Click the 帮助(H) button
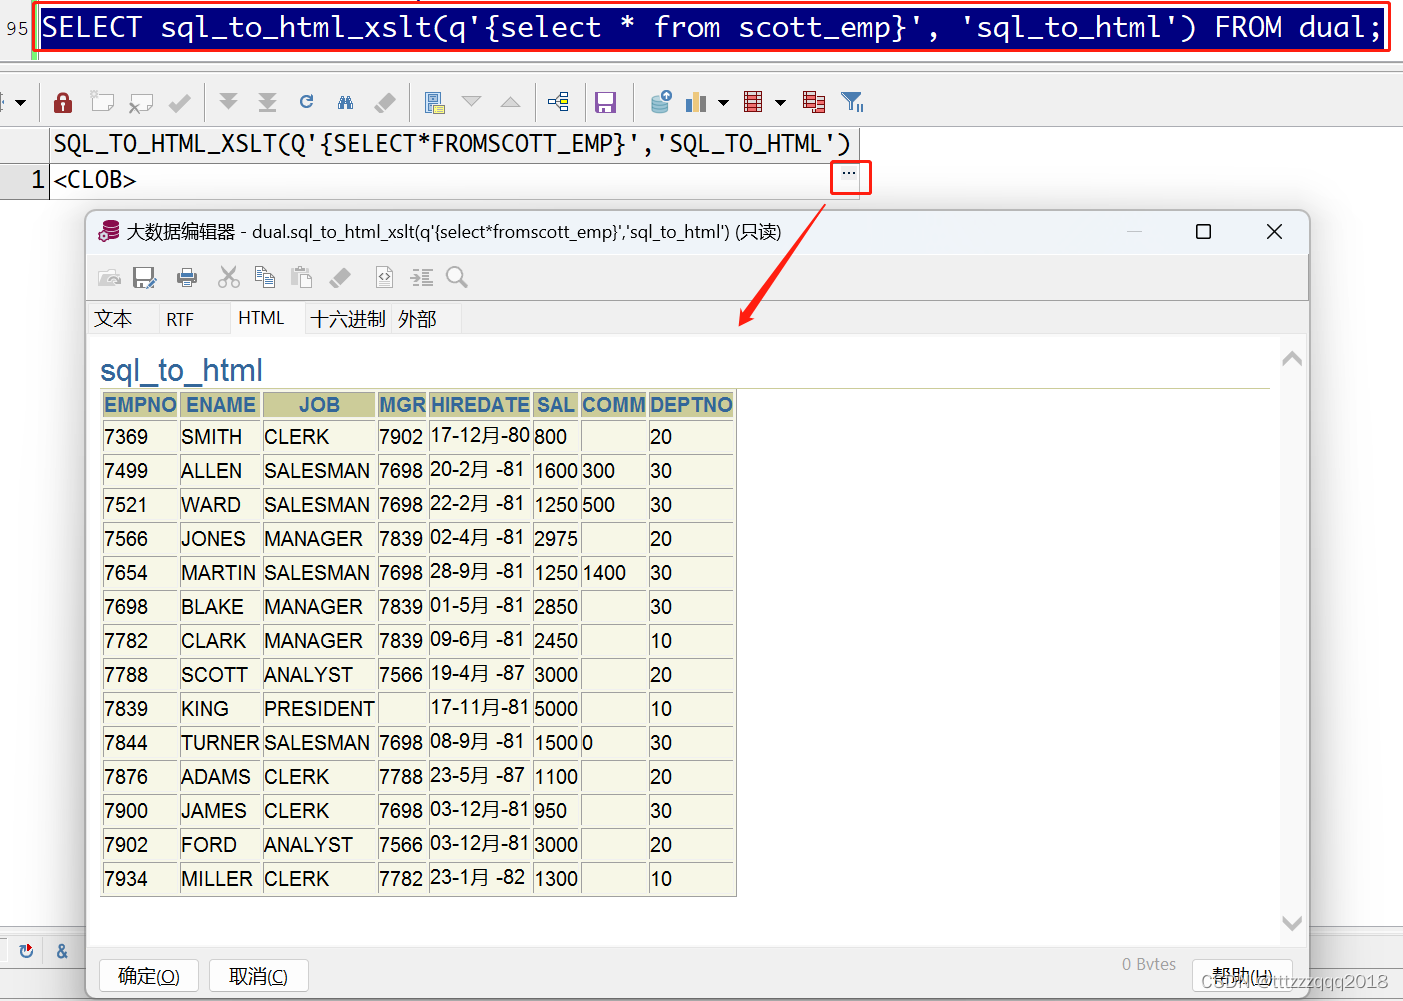The height and width of the screenshot is (1001, 1403). pyautogui.click(x=1243, y=976)
